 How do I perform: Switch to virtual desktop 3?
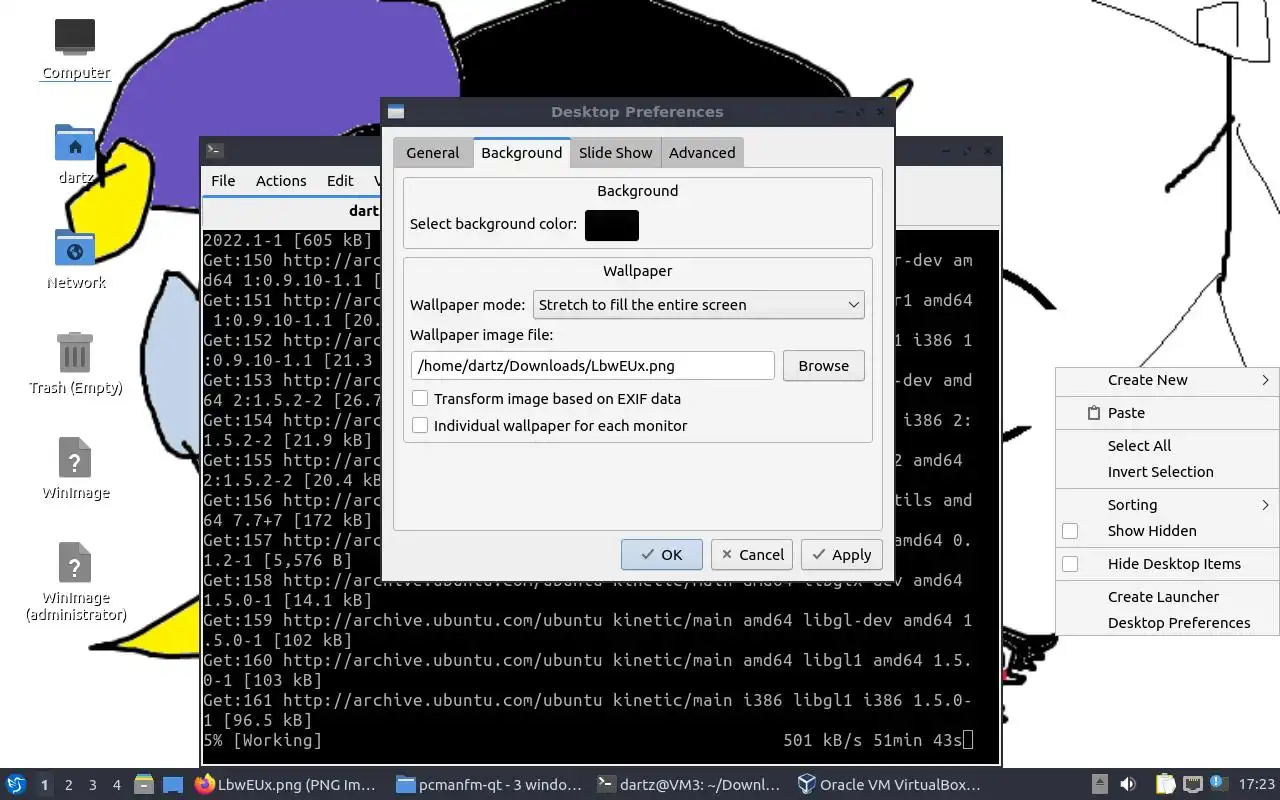point(93,785)
